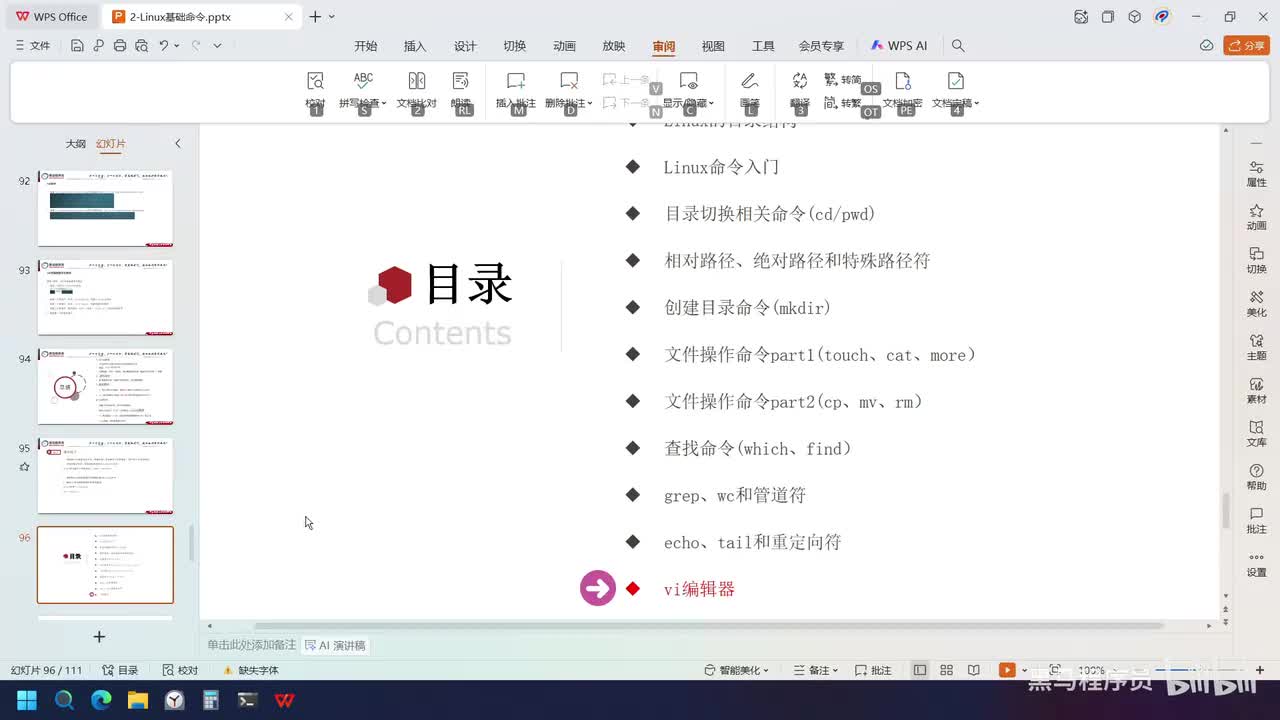The height and width of the screenshot is (720, 1280).
Task: Convert text with 转繁 button
Action: (843, 103)
